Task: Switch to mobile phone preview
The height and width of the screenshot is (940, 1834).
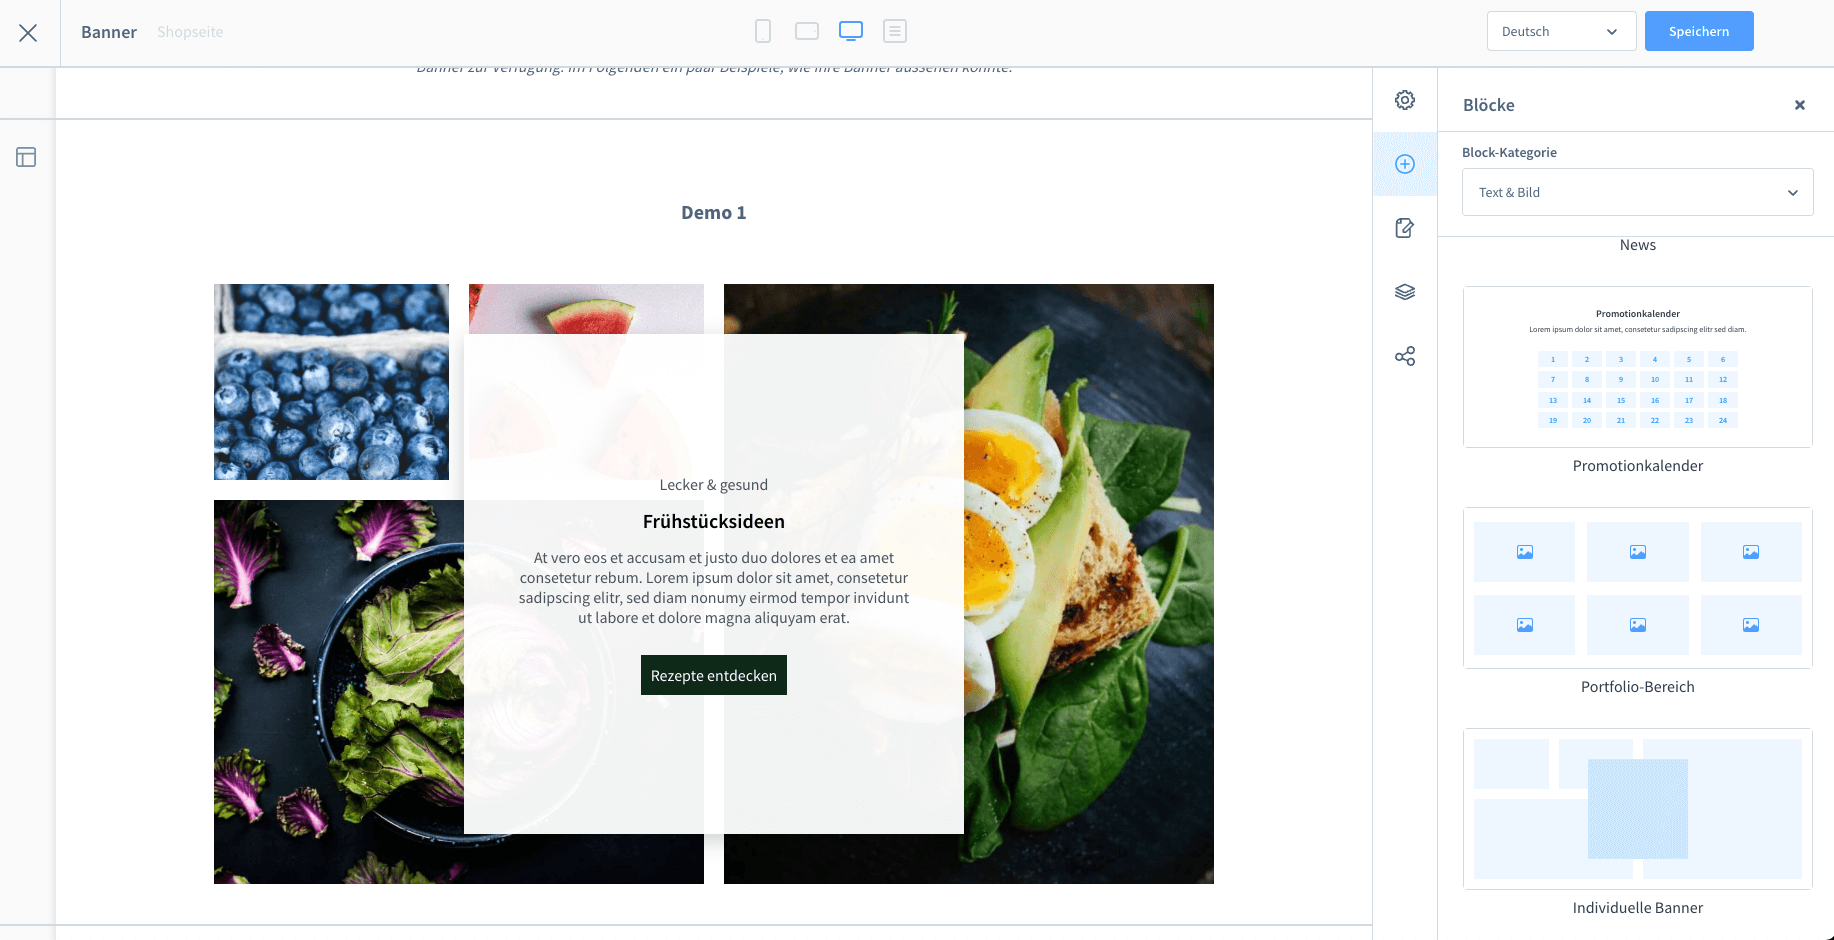Action: (763, 31)
